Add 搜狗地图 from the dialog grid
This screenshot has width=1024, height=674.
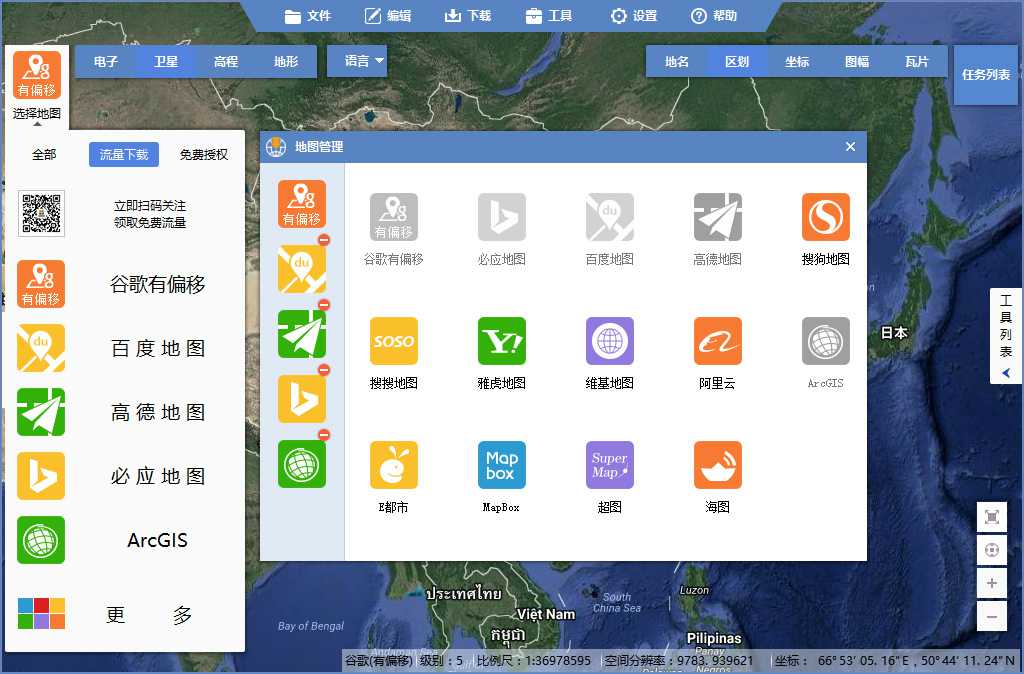pos(825,217)
